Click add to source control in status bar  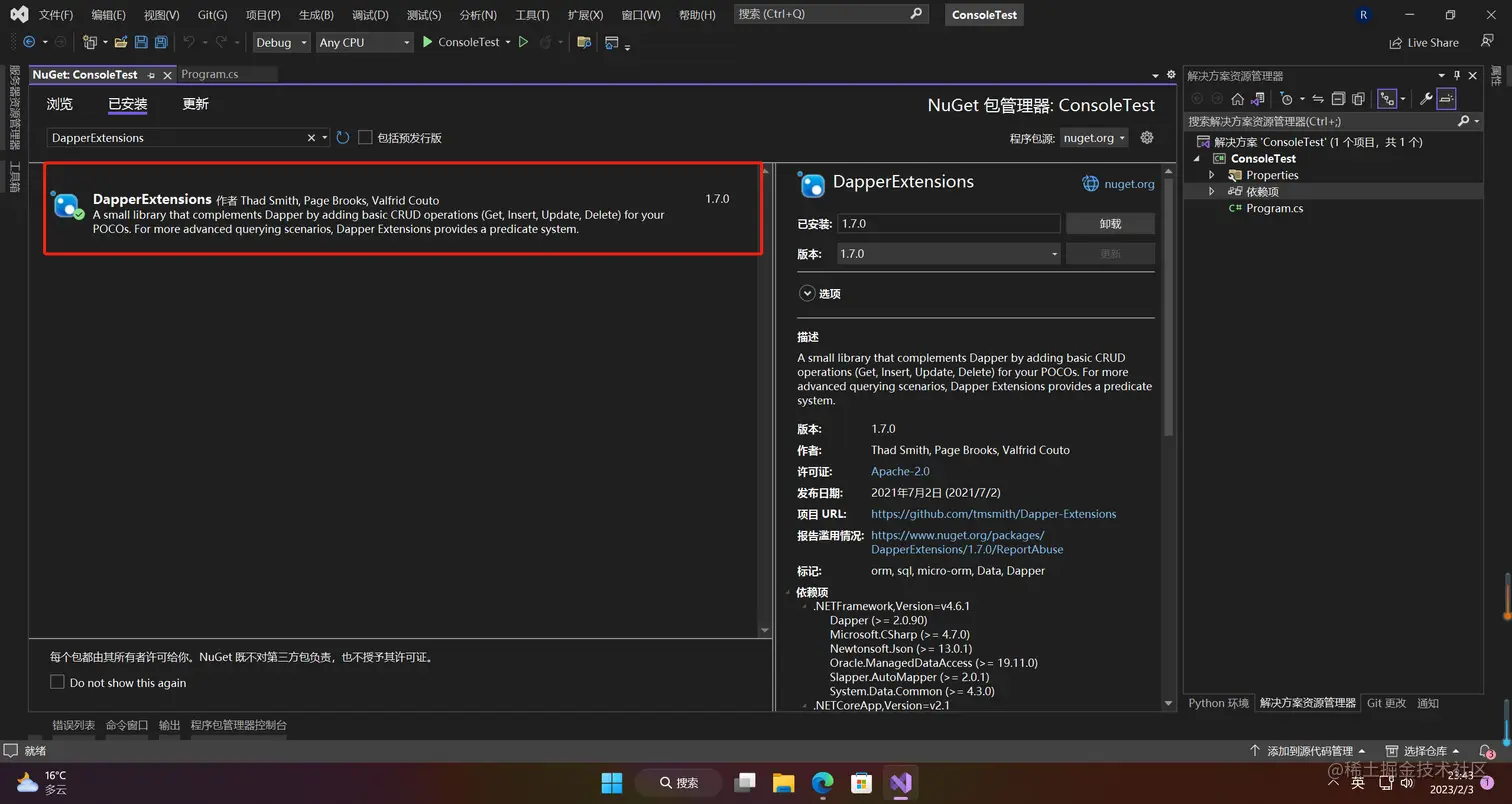coord(1309,750)
